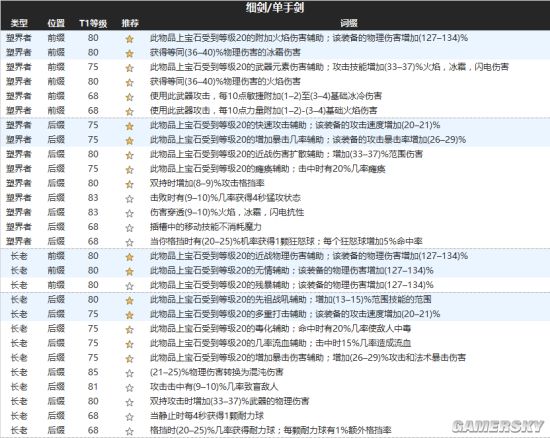Click empty star for 格挡时 耐力球 row
Viewport: 550px width, 438px height.
129,431
